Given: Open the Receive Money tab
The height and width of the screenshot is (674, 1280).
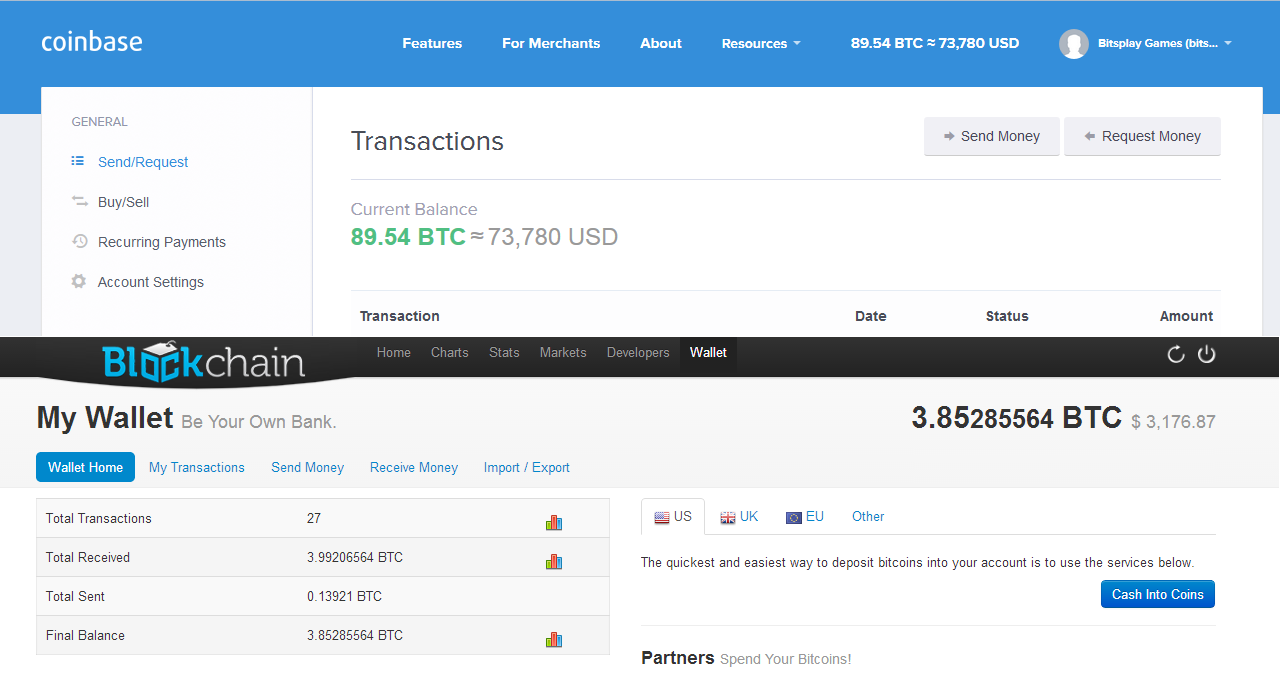Looking at the screenshot, I should pos(414,467).
